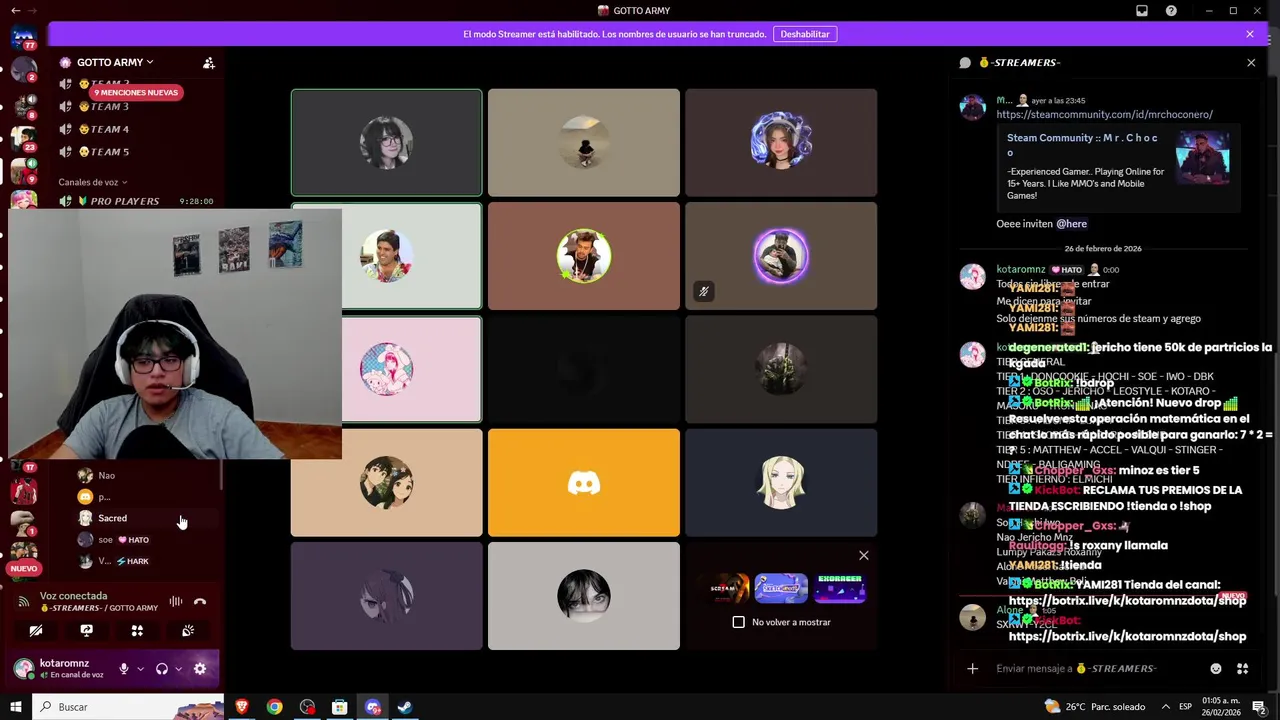Image resolution: width=1280 pixels, height=720 pixels.
Task: Check the No volver a mostrar box
Action: 738,622
